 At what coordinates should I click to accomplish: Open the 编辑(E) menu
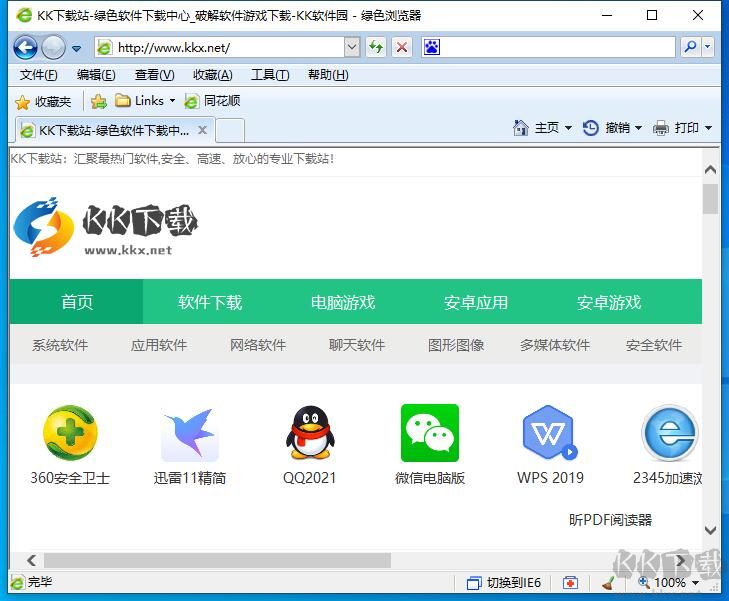(x=96, y=75)
